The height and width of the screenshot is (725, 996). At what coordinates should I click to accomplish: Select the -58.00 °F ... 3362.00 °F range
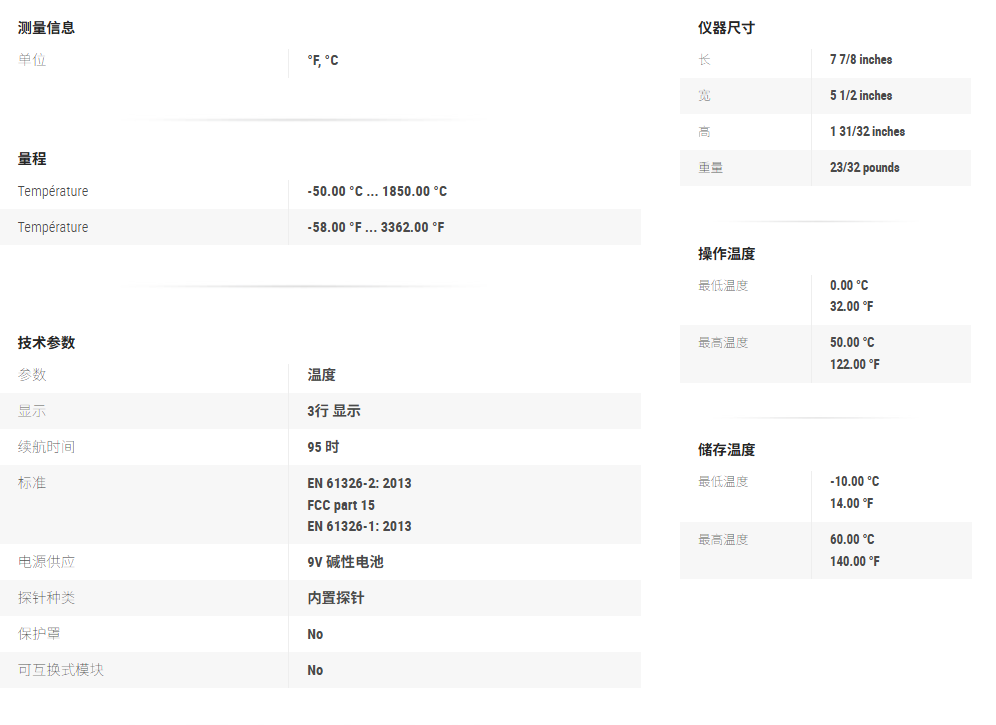(376, 228)
